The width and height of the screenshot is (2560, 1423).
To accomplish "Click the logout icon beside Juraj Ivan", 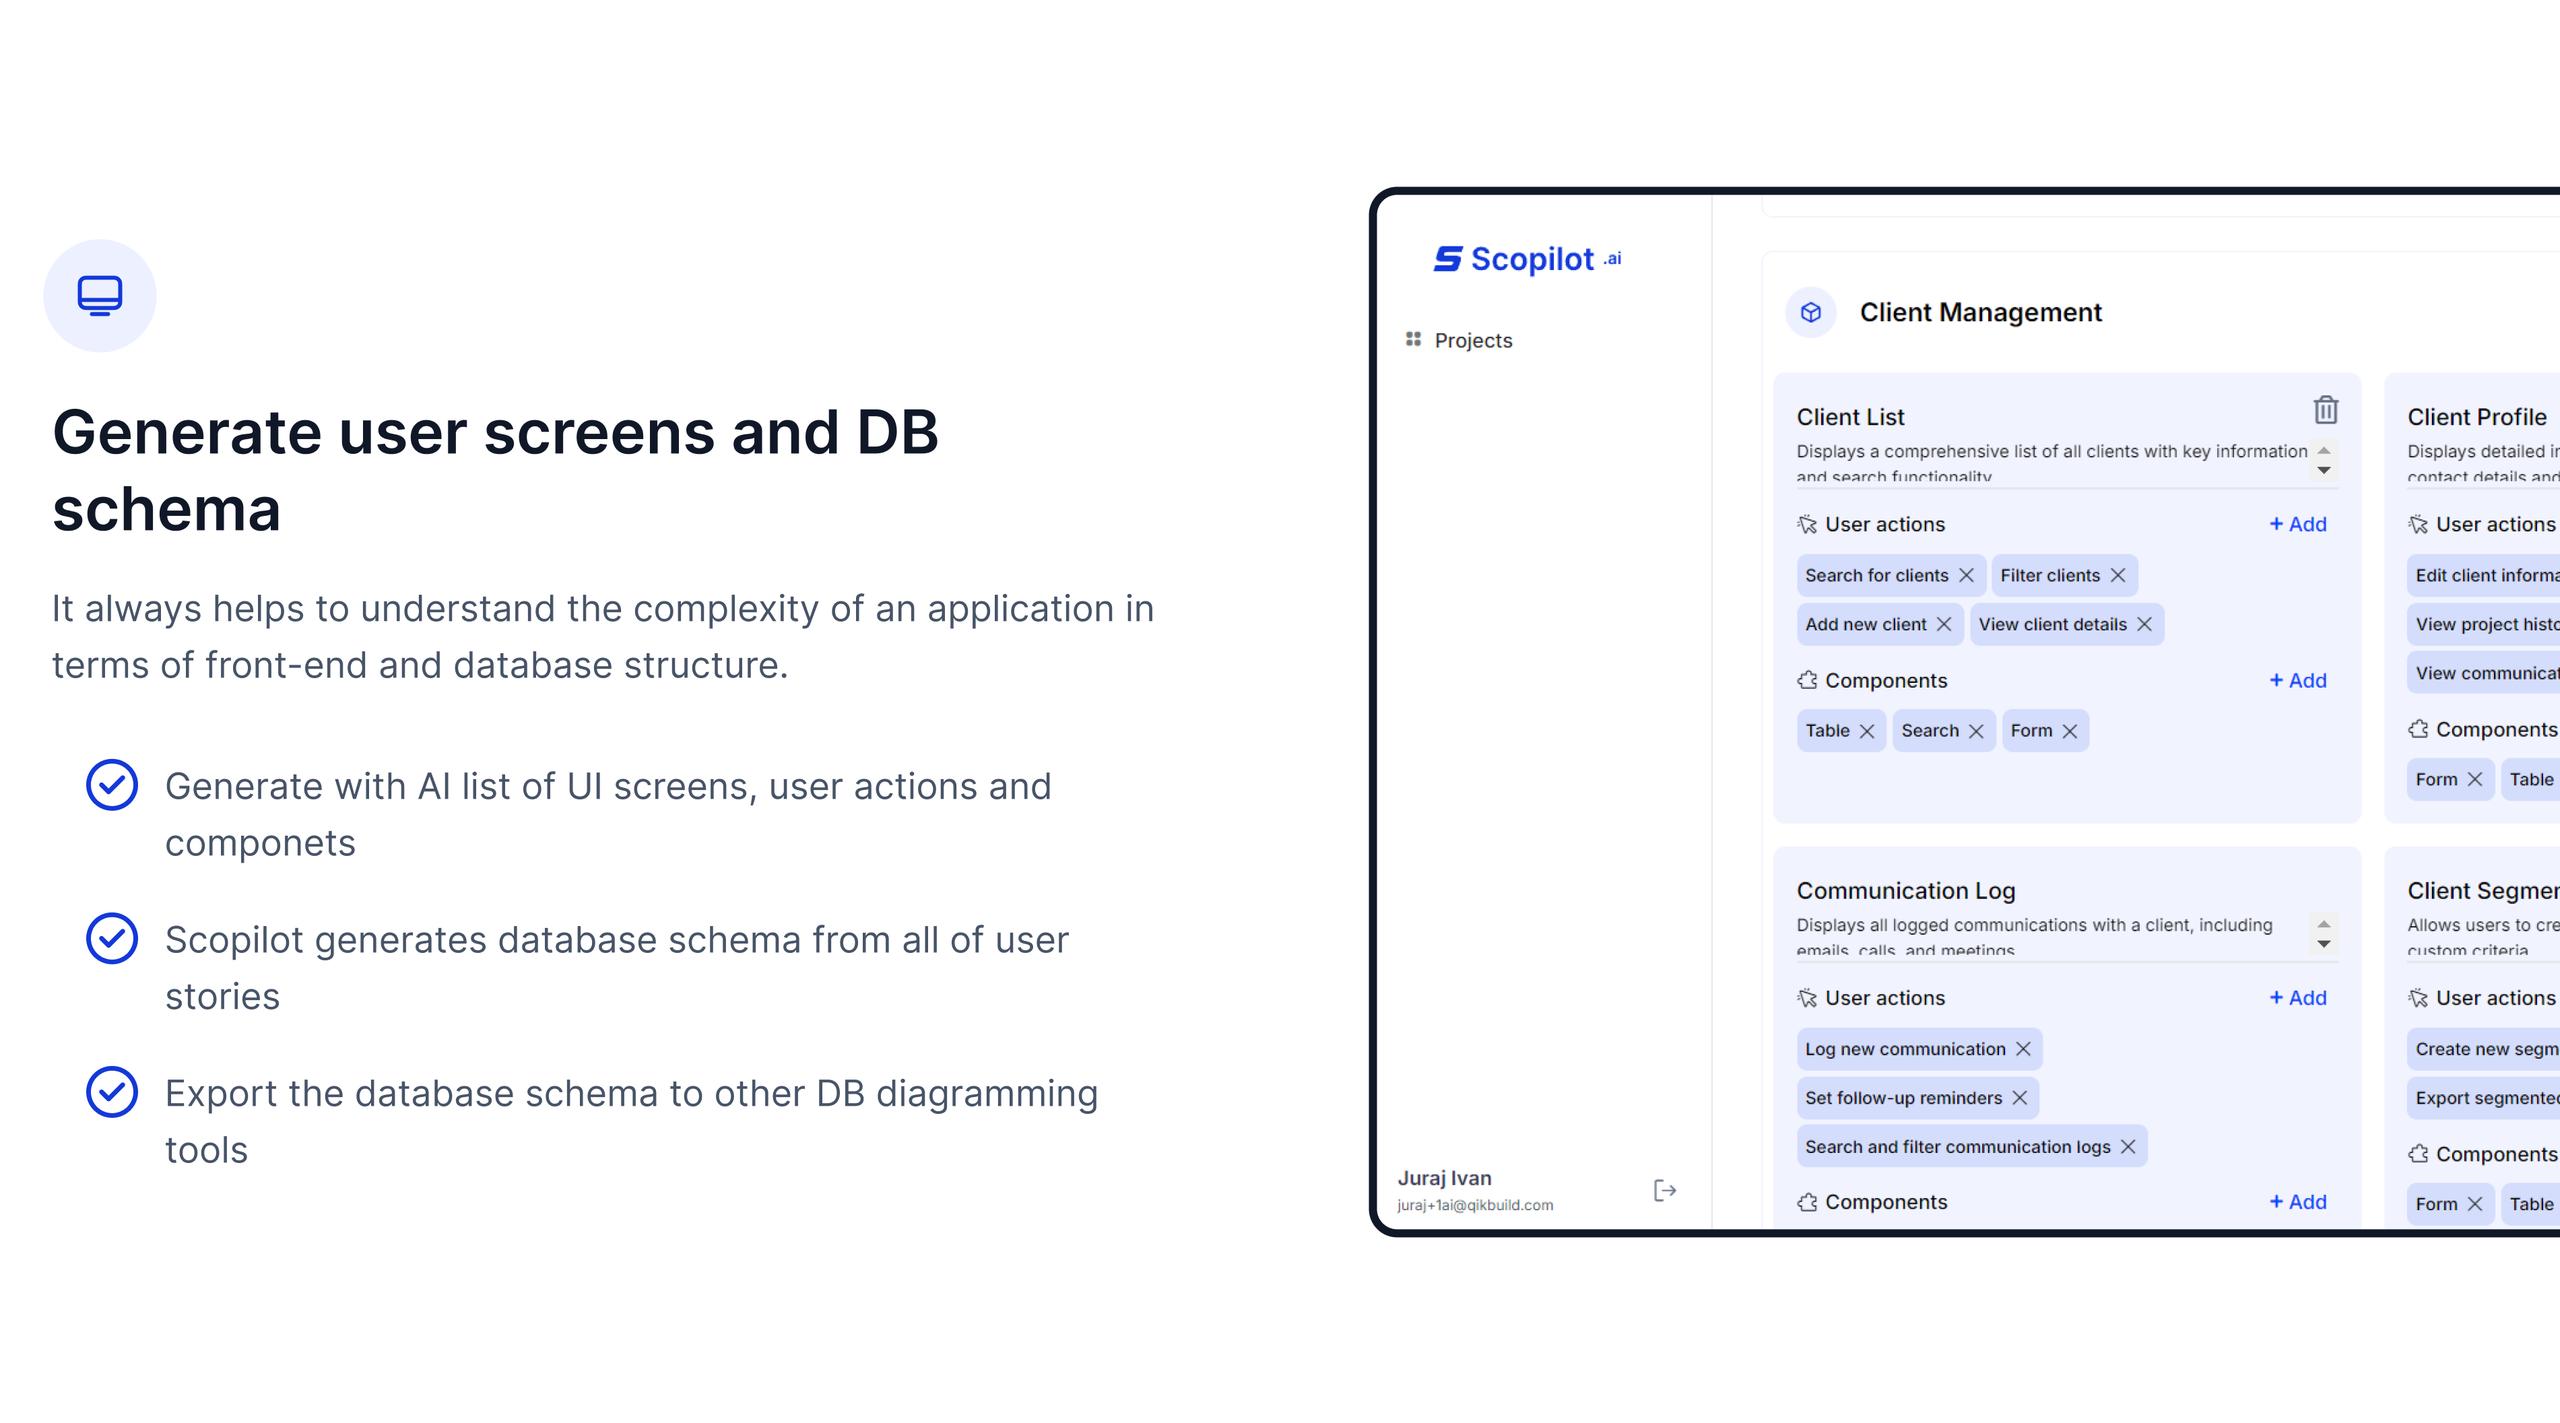I will (x=1664, y=1190).
